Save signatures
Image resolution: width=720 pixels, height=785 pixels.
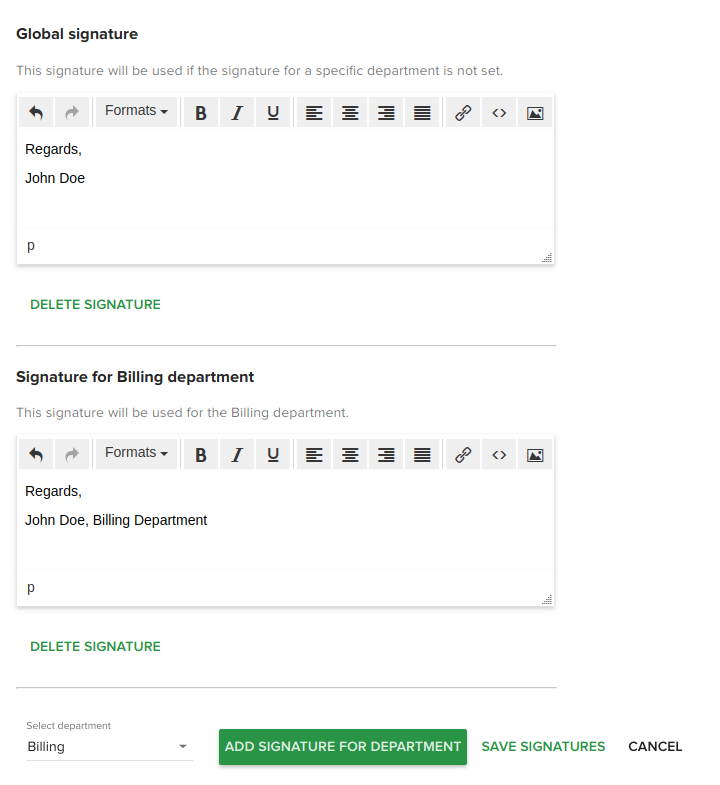pyautogui.click(x=543, y=746)
